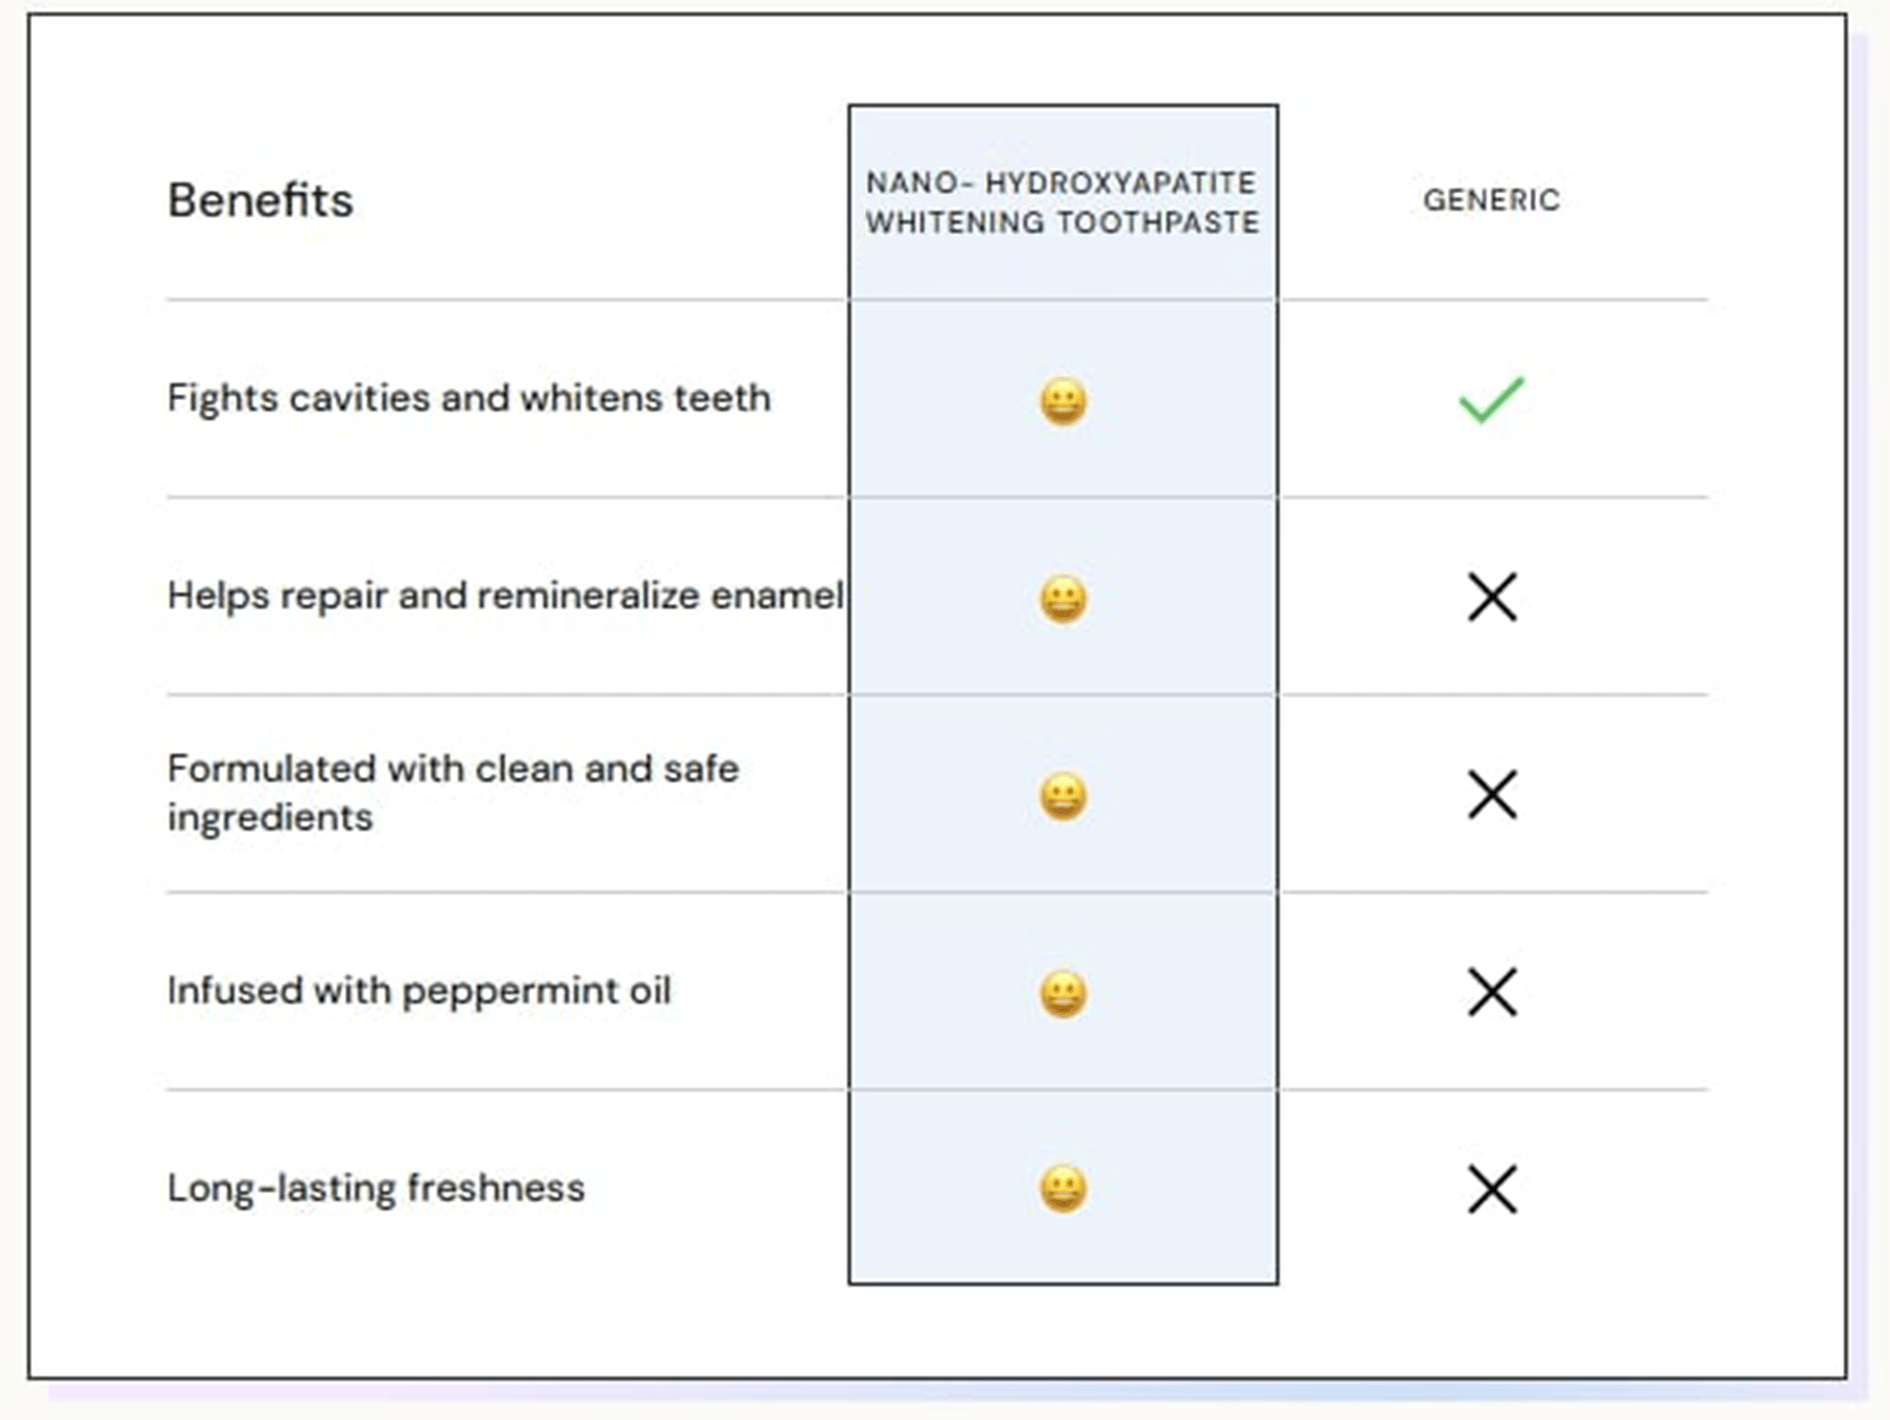Select the Benefits heading
Screen dimensions: 1890x1420
[260, 200]
